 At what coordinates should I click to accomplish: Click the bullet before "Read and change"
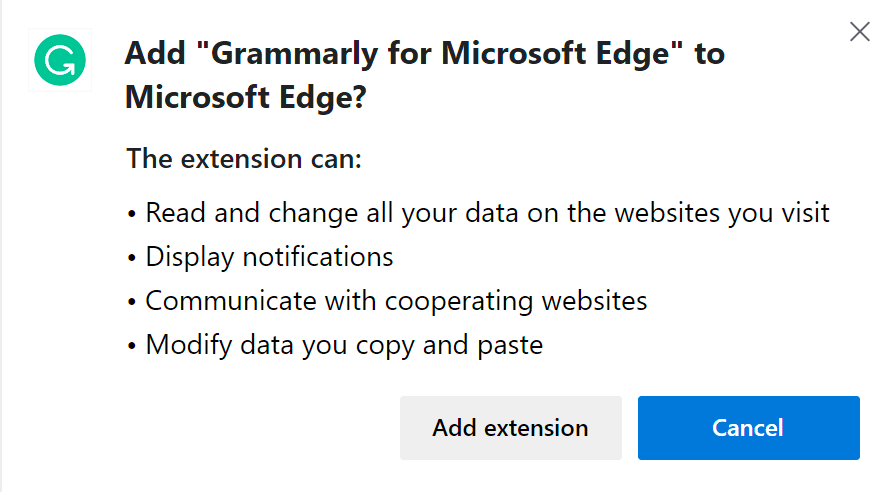click(132, 214)
